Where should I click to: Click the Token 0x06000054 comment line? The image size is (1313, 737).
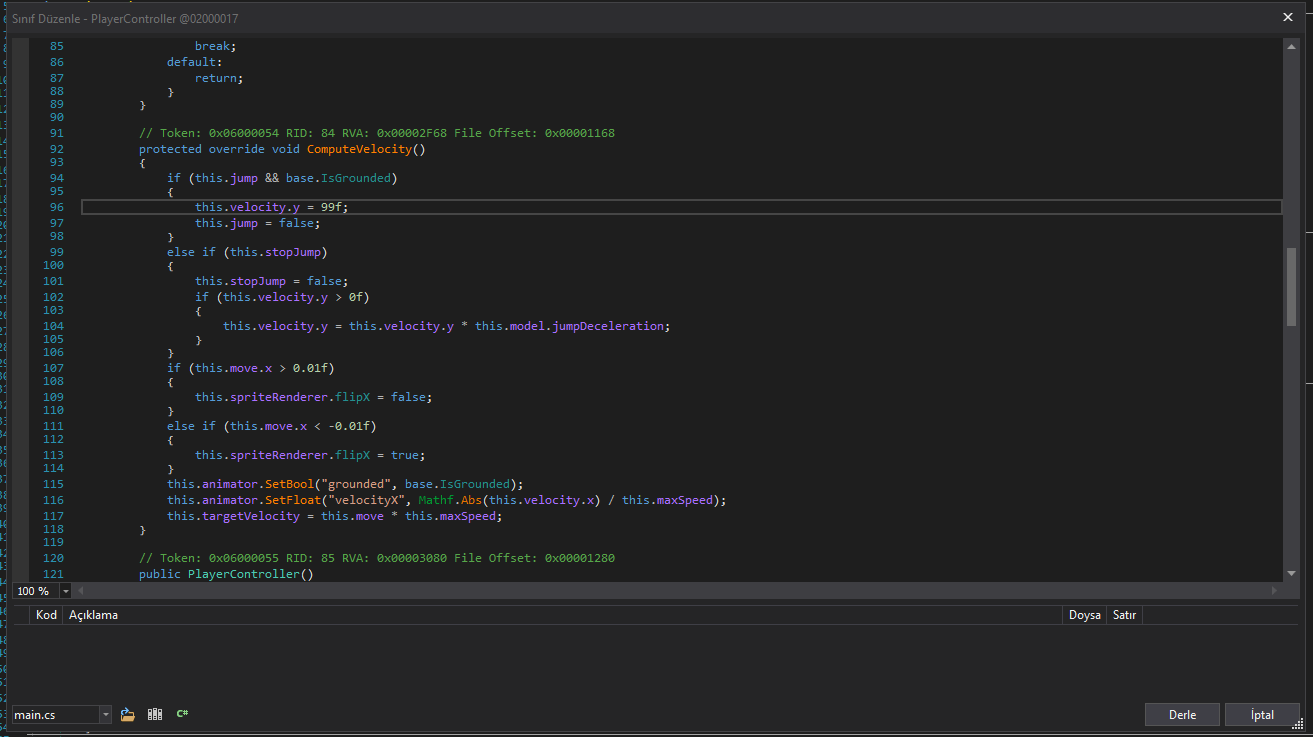(x=377, y=133)
